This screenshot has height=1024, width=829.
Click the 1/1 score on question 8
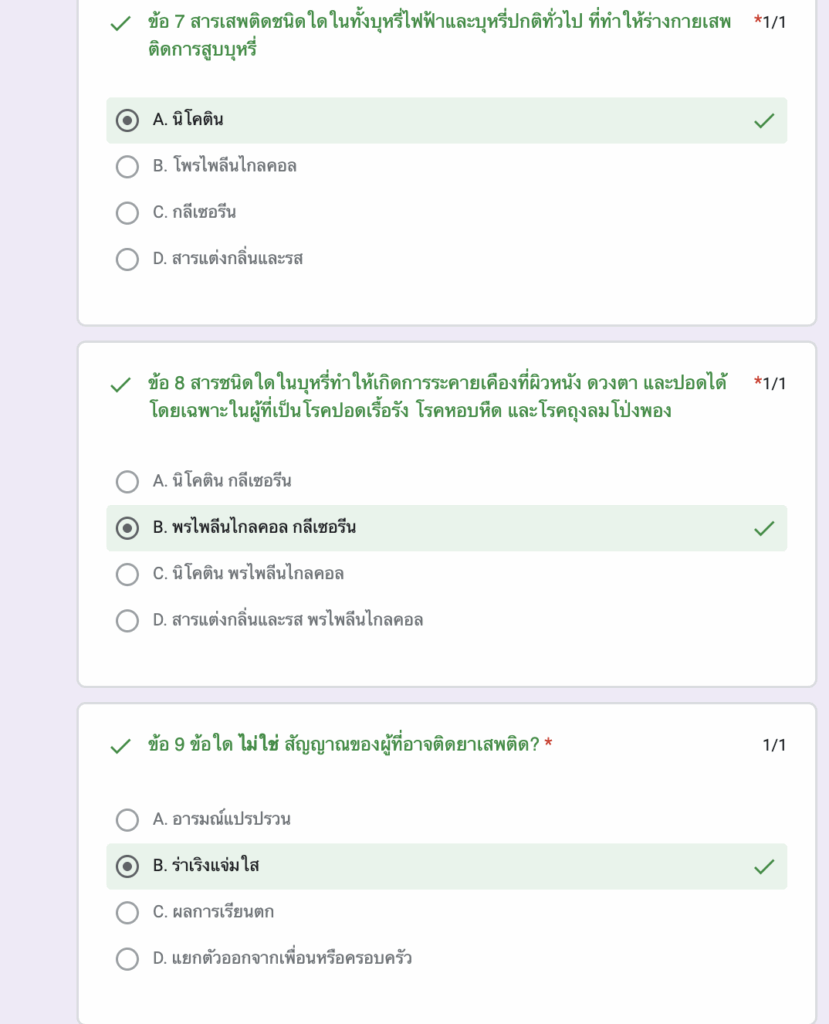click(x=774, y=383)
